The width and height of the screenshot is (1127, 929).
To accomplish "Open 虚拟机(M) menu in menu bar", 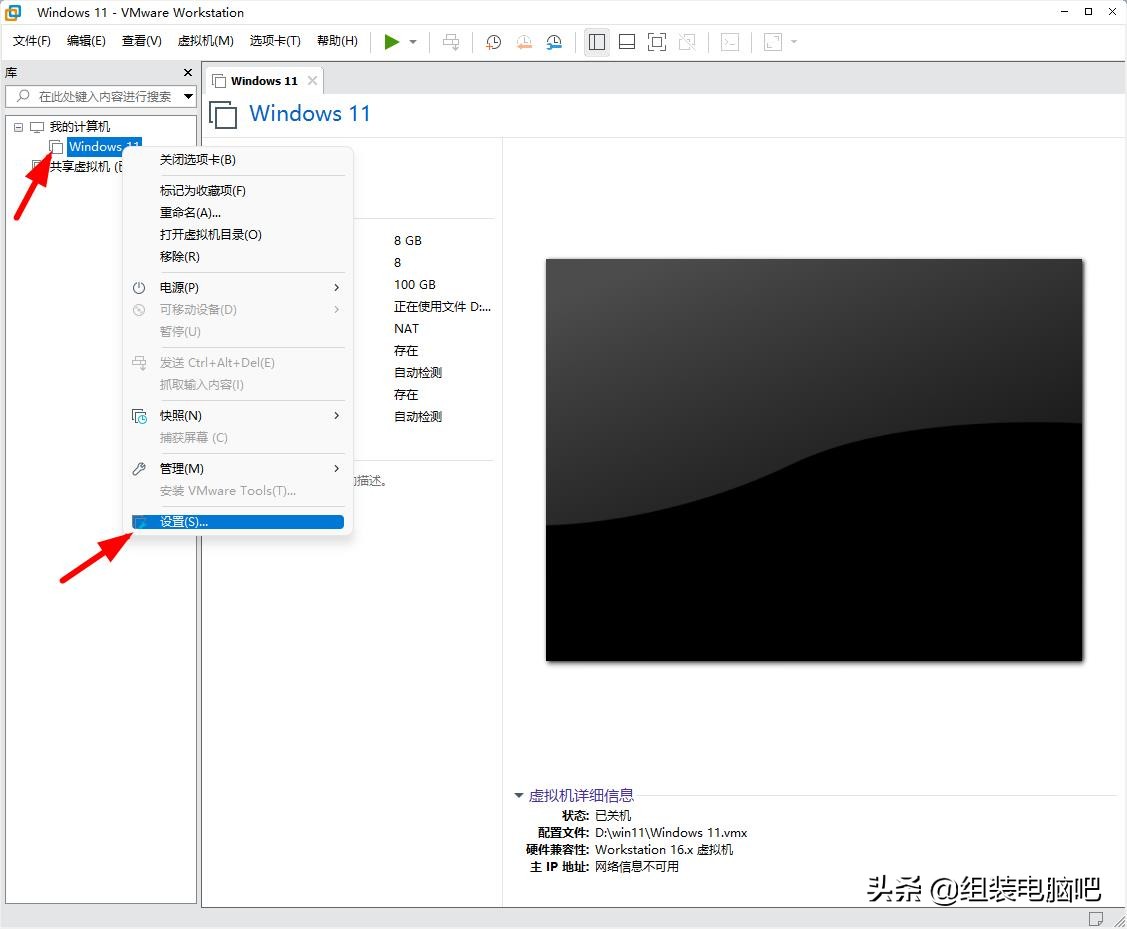I will [x=205, y=41].
